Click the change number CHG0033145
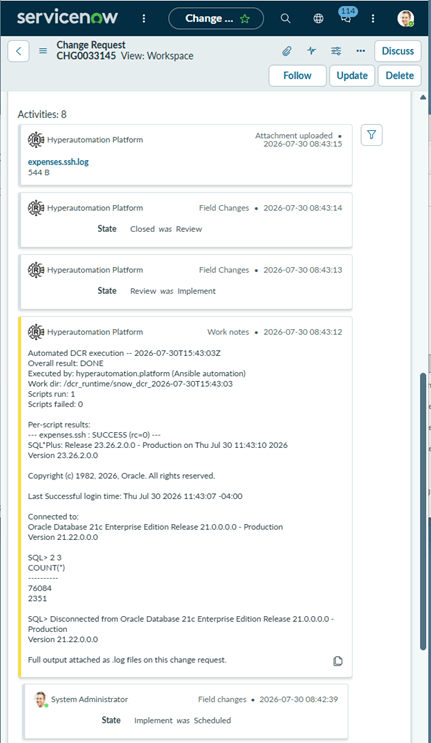431x743 pixels. (86, 56)
